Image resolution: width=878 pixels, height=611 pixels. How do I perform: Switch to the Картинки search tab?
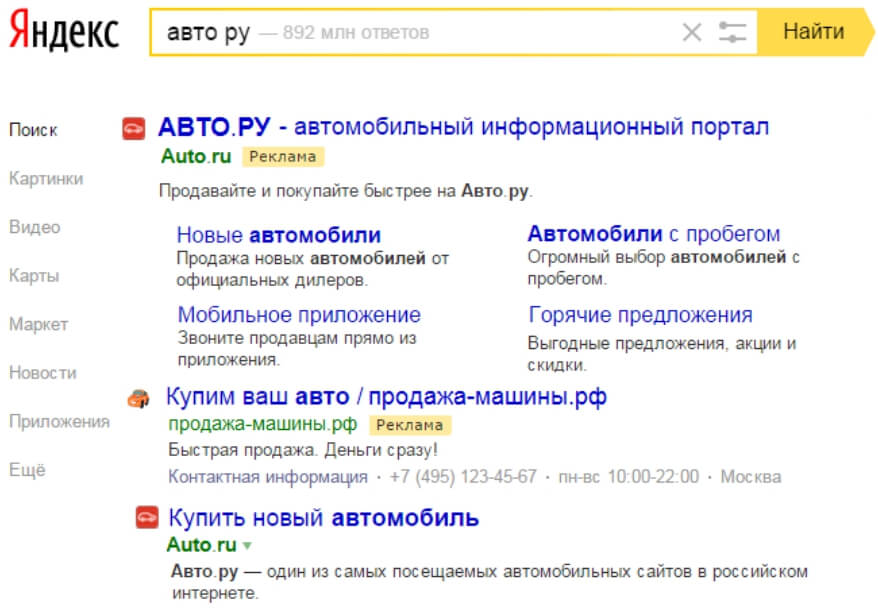(46, 179)
